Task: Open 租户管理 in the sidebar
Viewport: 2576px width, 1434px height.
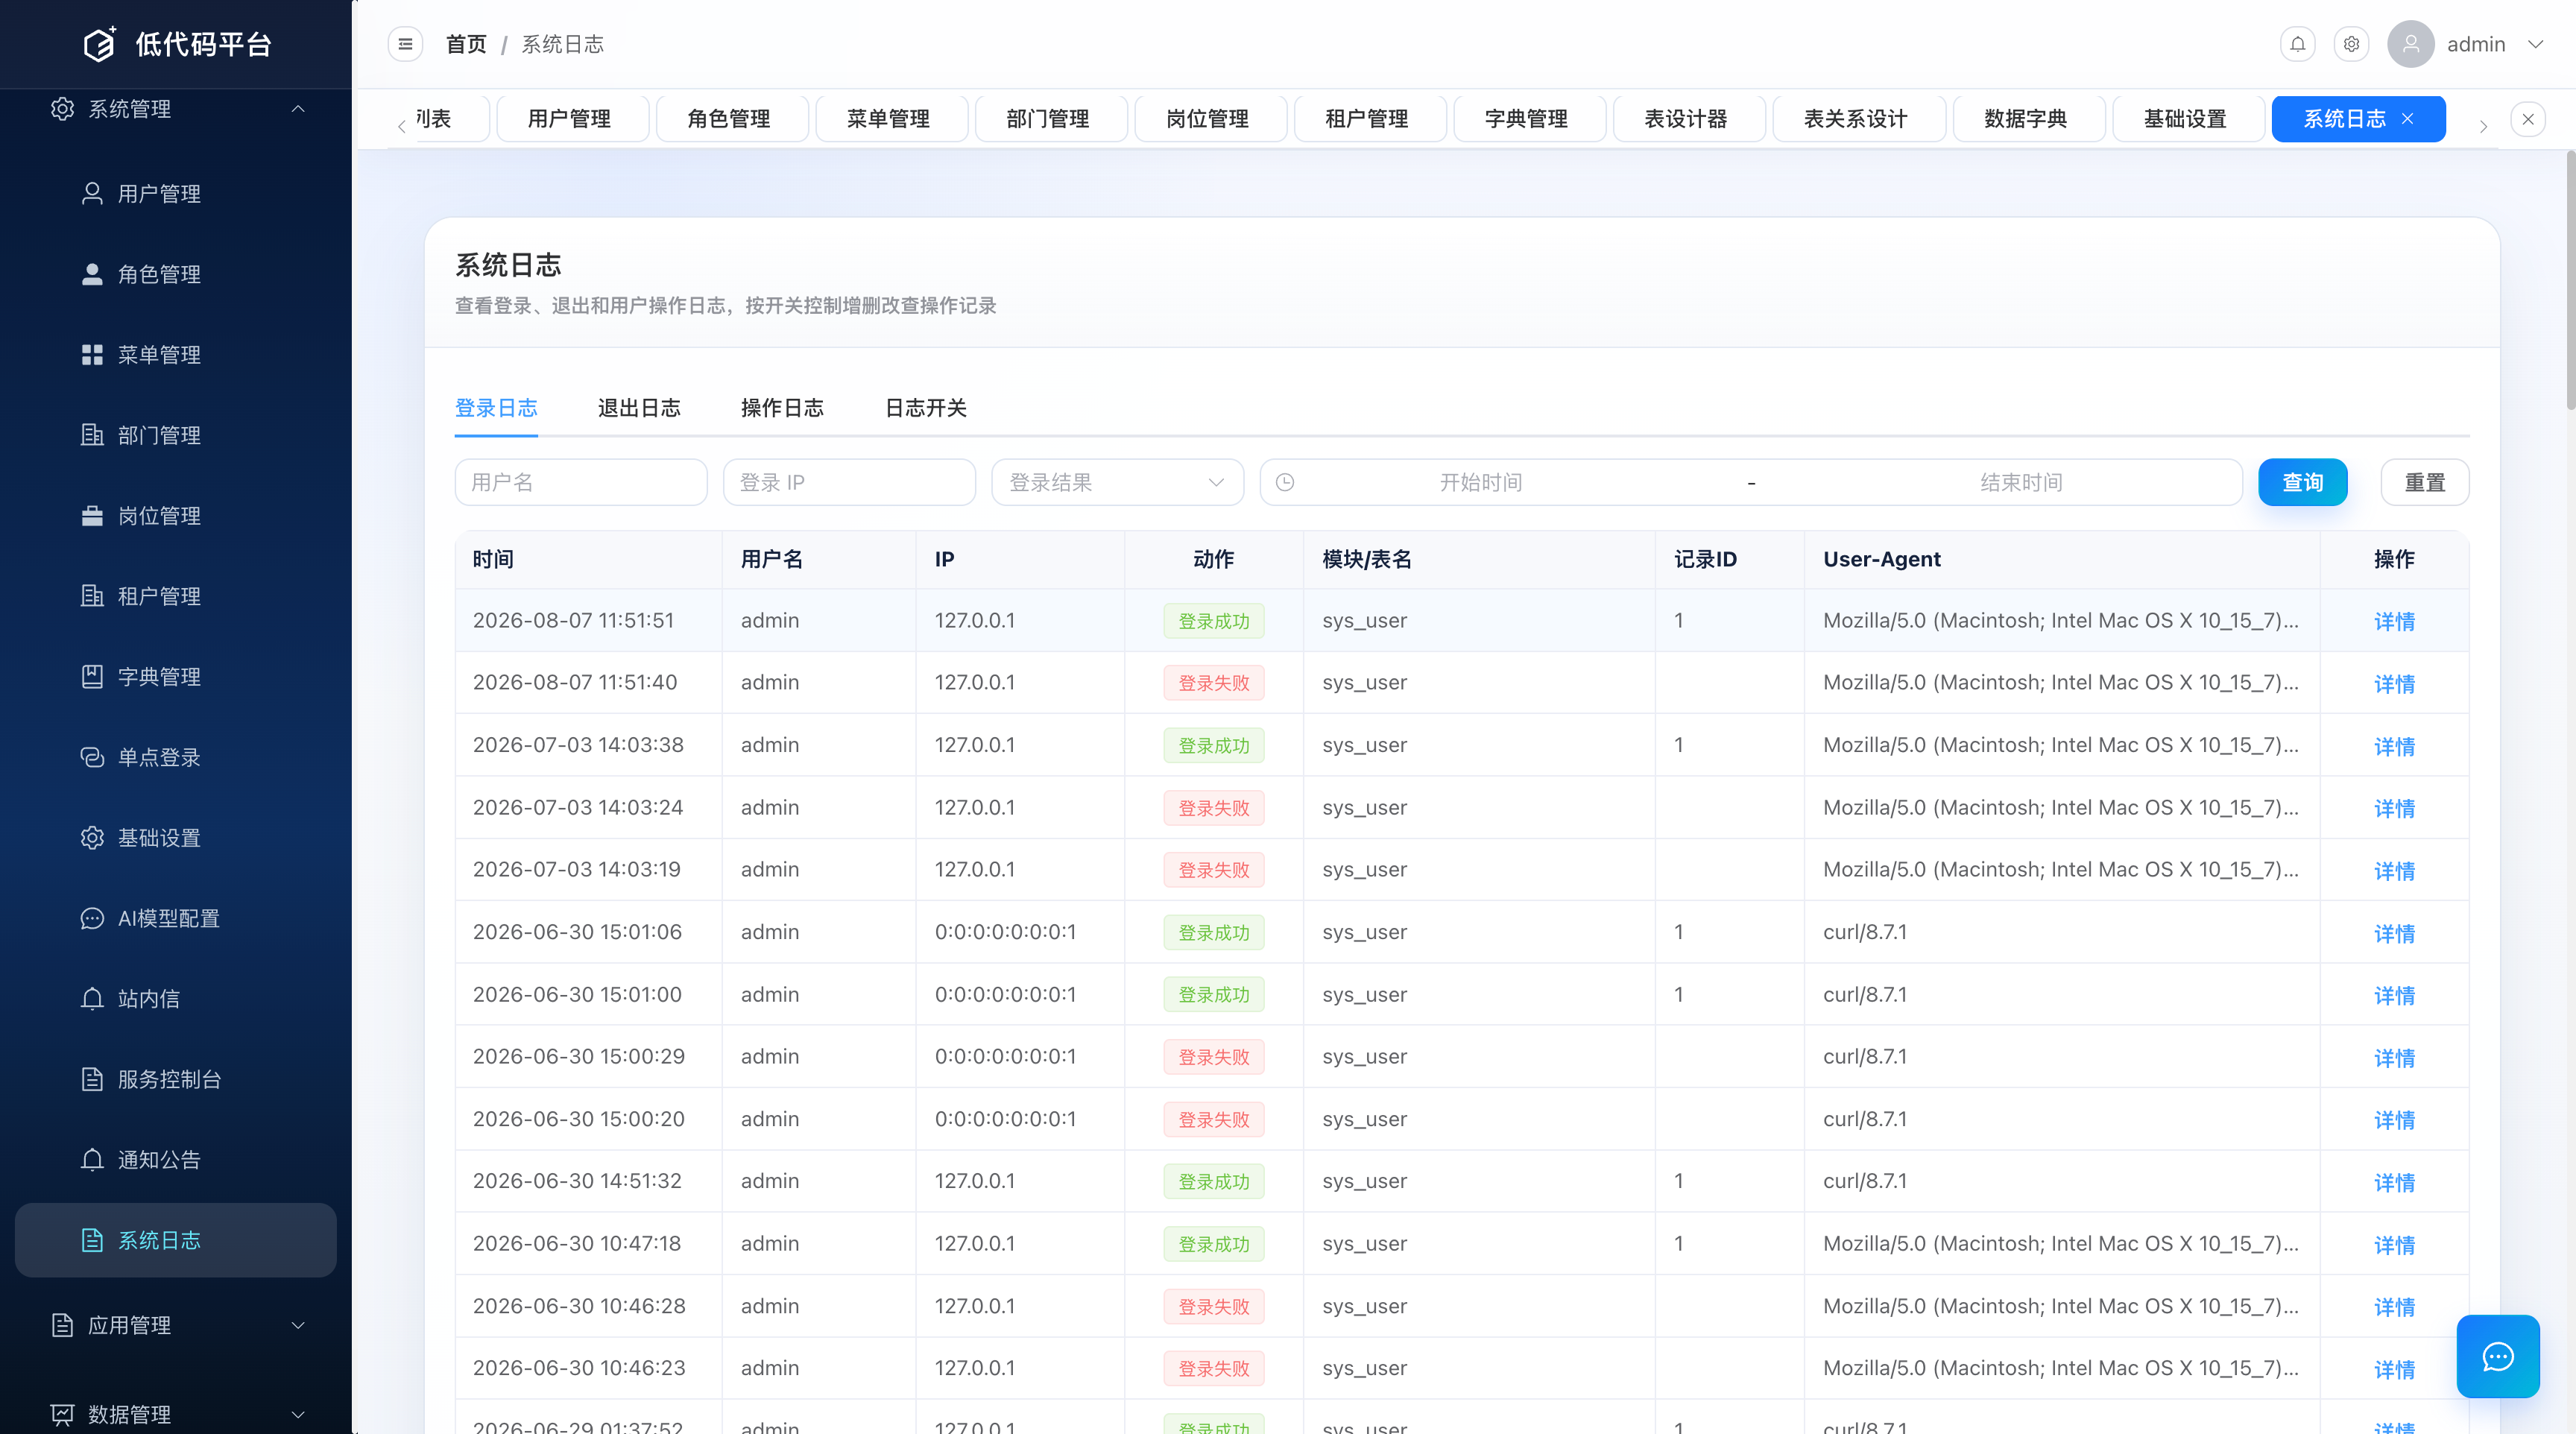Action: coord(176,596)
